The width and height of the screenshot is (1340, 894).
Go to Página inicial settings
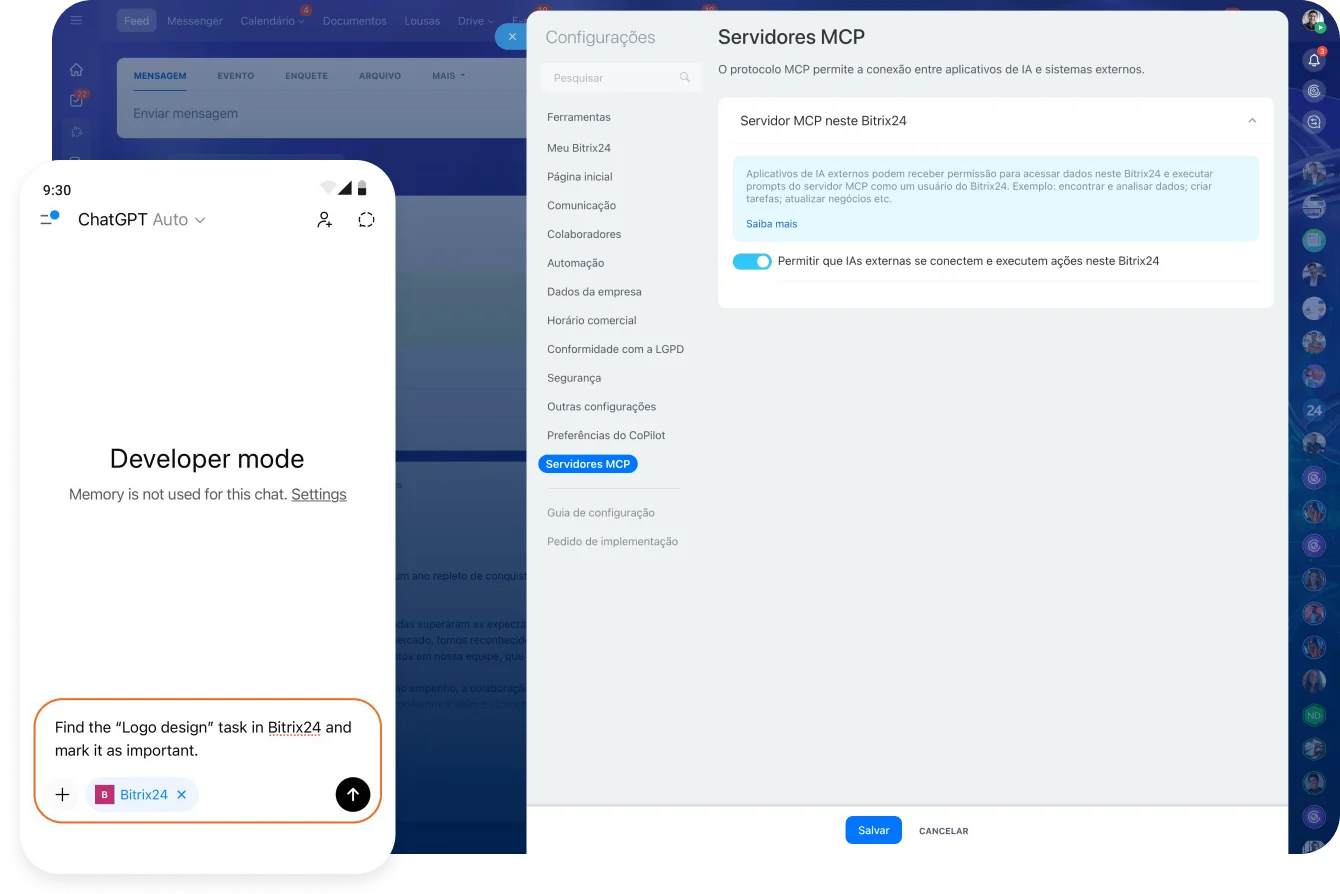(x=580, y=177)
